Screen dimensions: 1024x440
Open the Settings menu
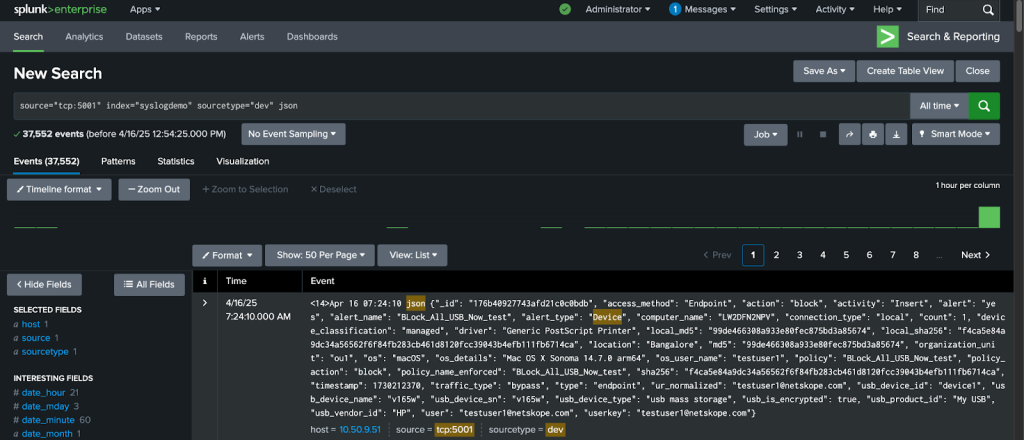pyautogui.click(x=775, y=9)
